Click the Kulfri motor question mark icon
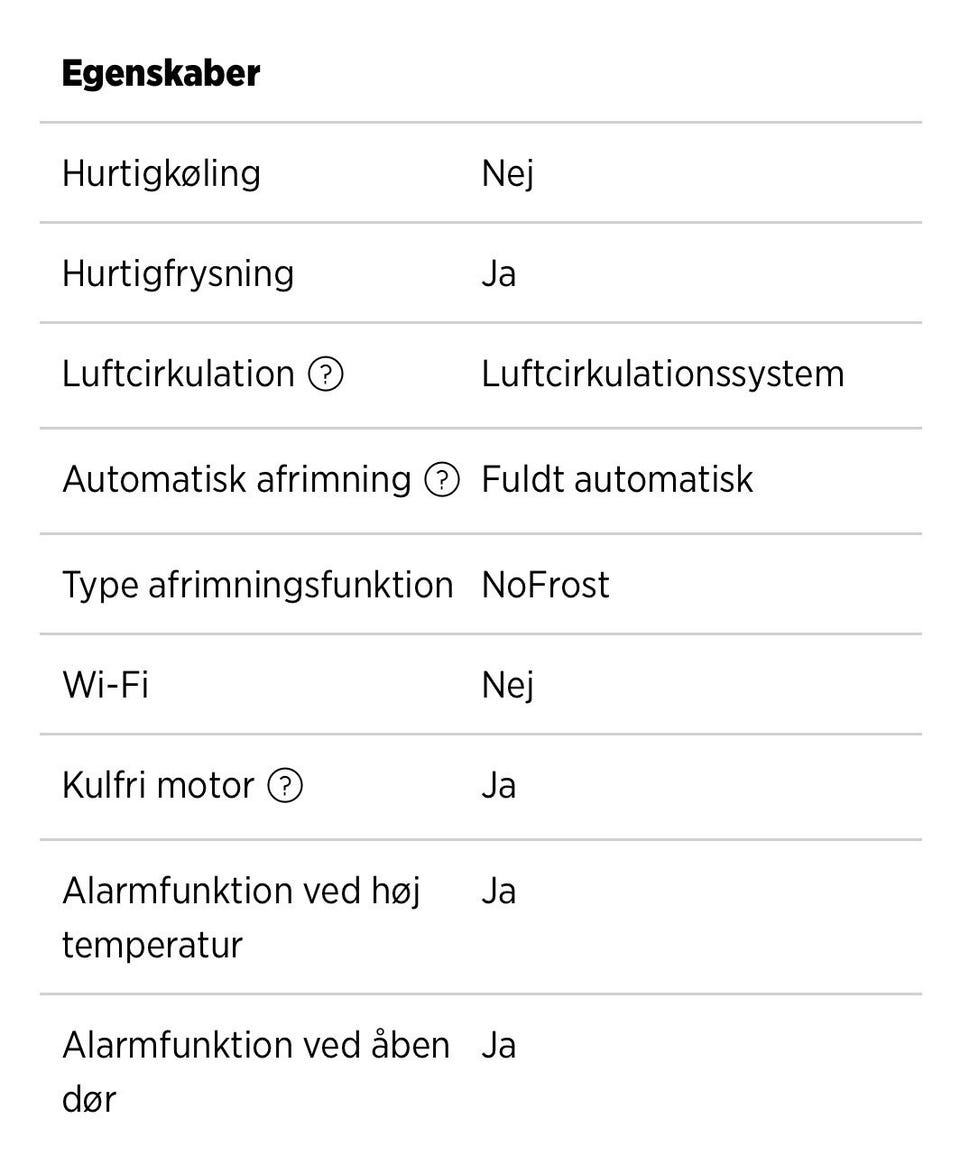 tap(285, 785)
